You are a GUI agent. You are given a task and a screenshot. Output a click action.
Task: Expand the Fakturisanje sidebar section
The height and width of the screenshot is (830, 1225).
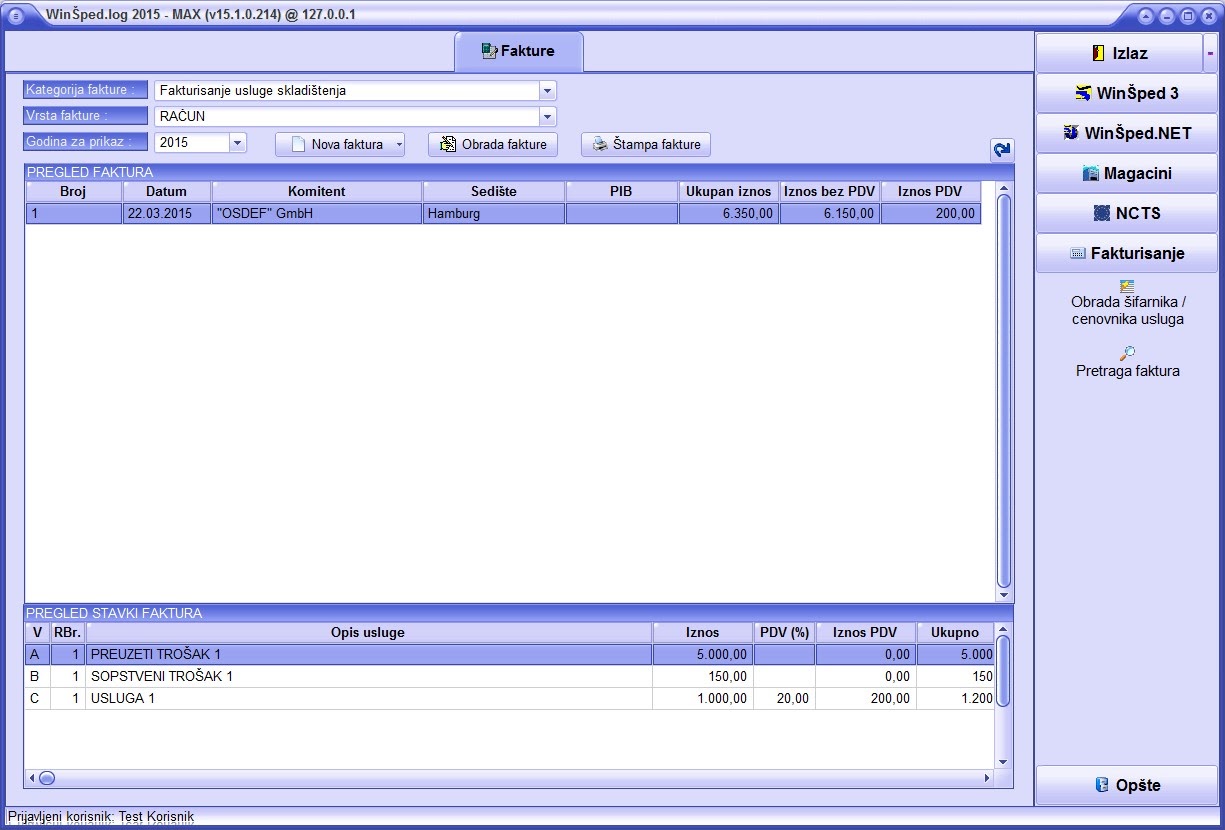[x=1126, y=253]
